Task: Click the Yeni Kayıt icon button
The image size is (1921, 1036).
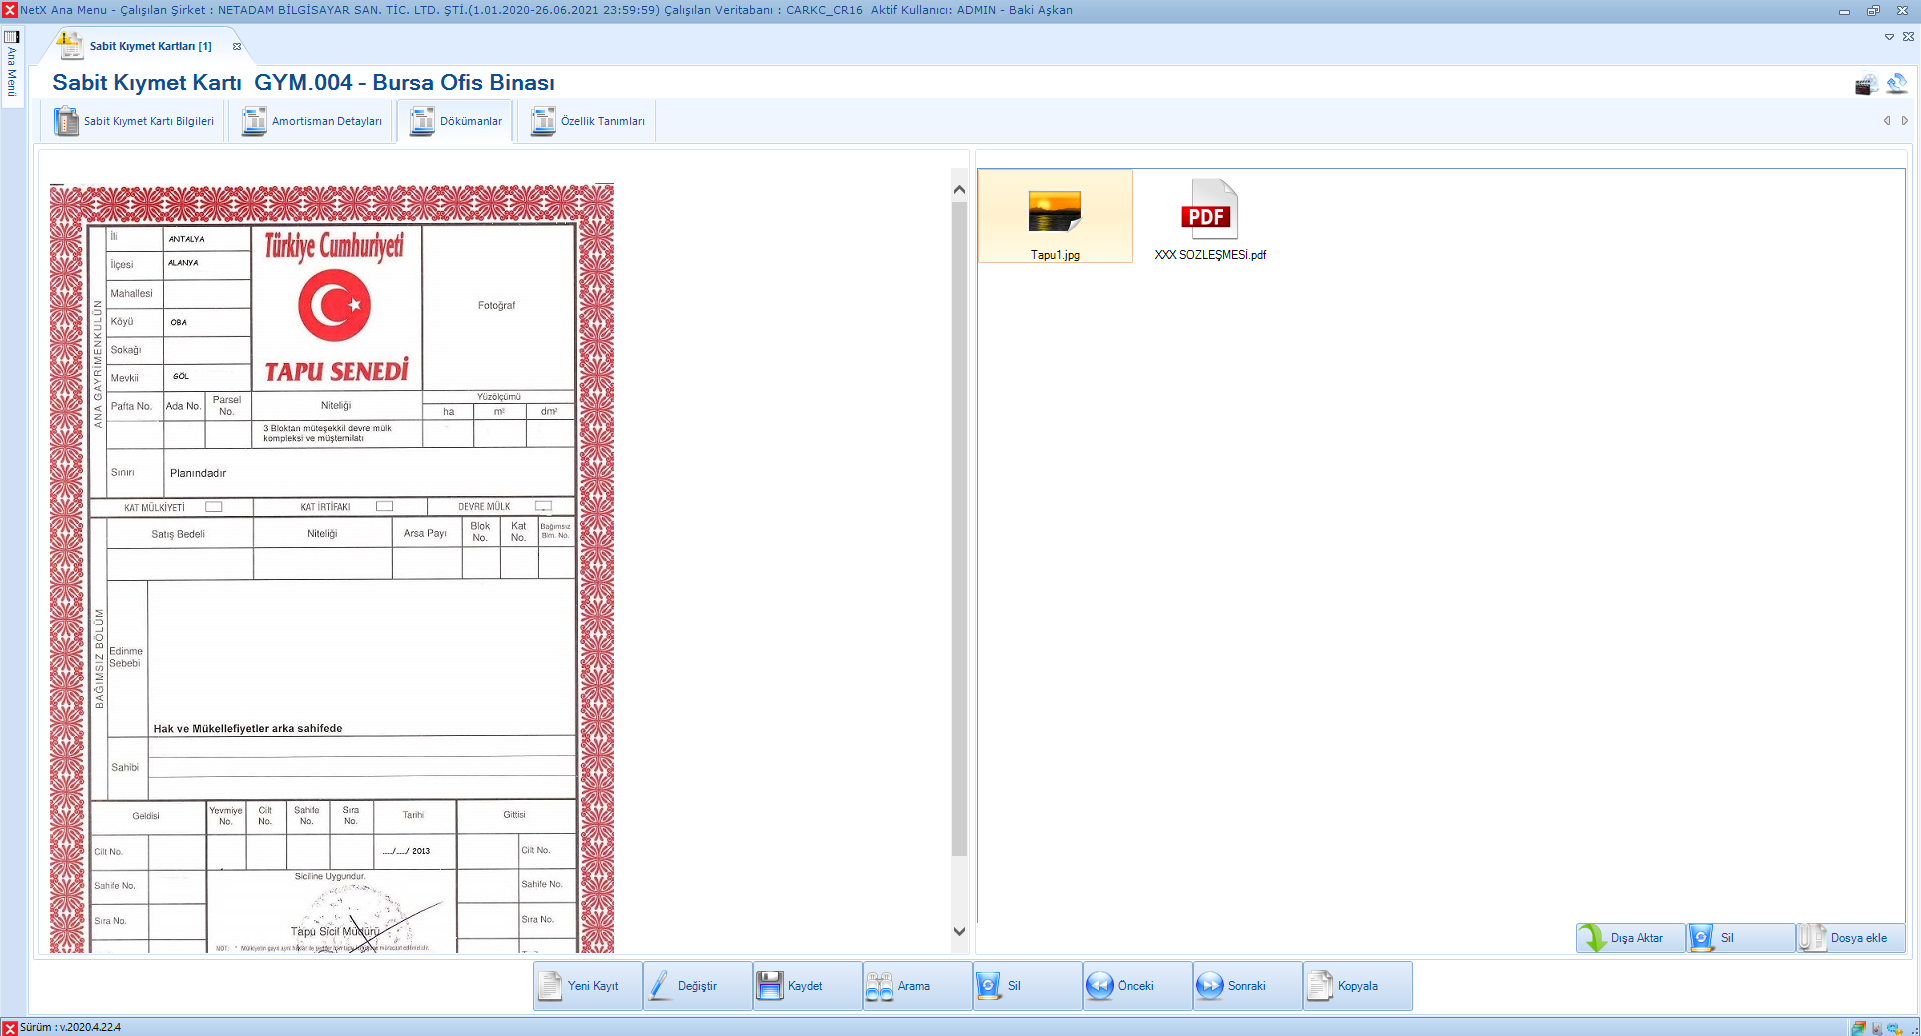Action: 552,986
